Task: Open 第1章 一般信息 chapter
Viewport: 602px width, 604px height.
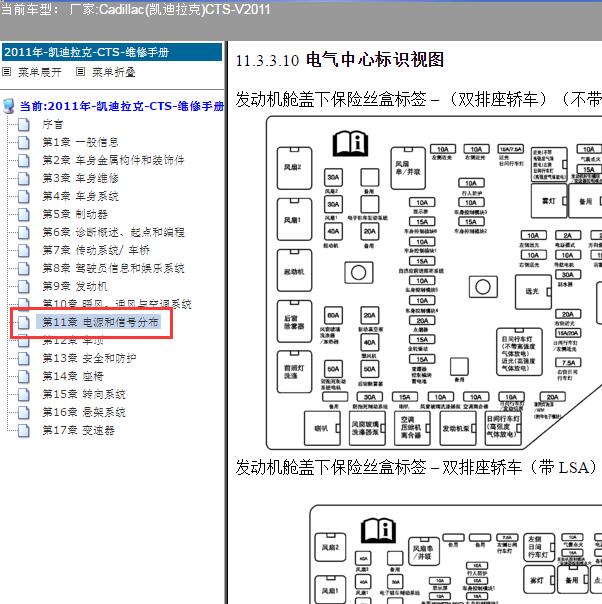Action: click(x=80, y=143)
